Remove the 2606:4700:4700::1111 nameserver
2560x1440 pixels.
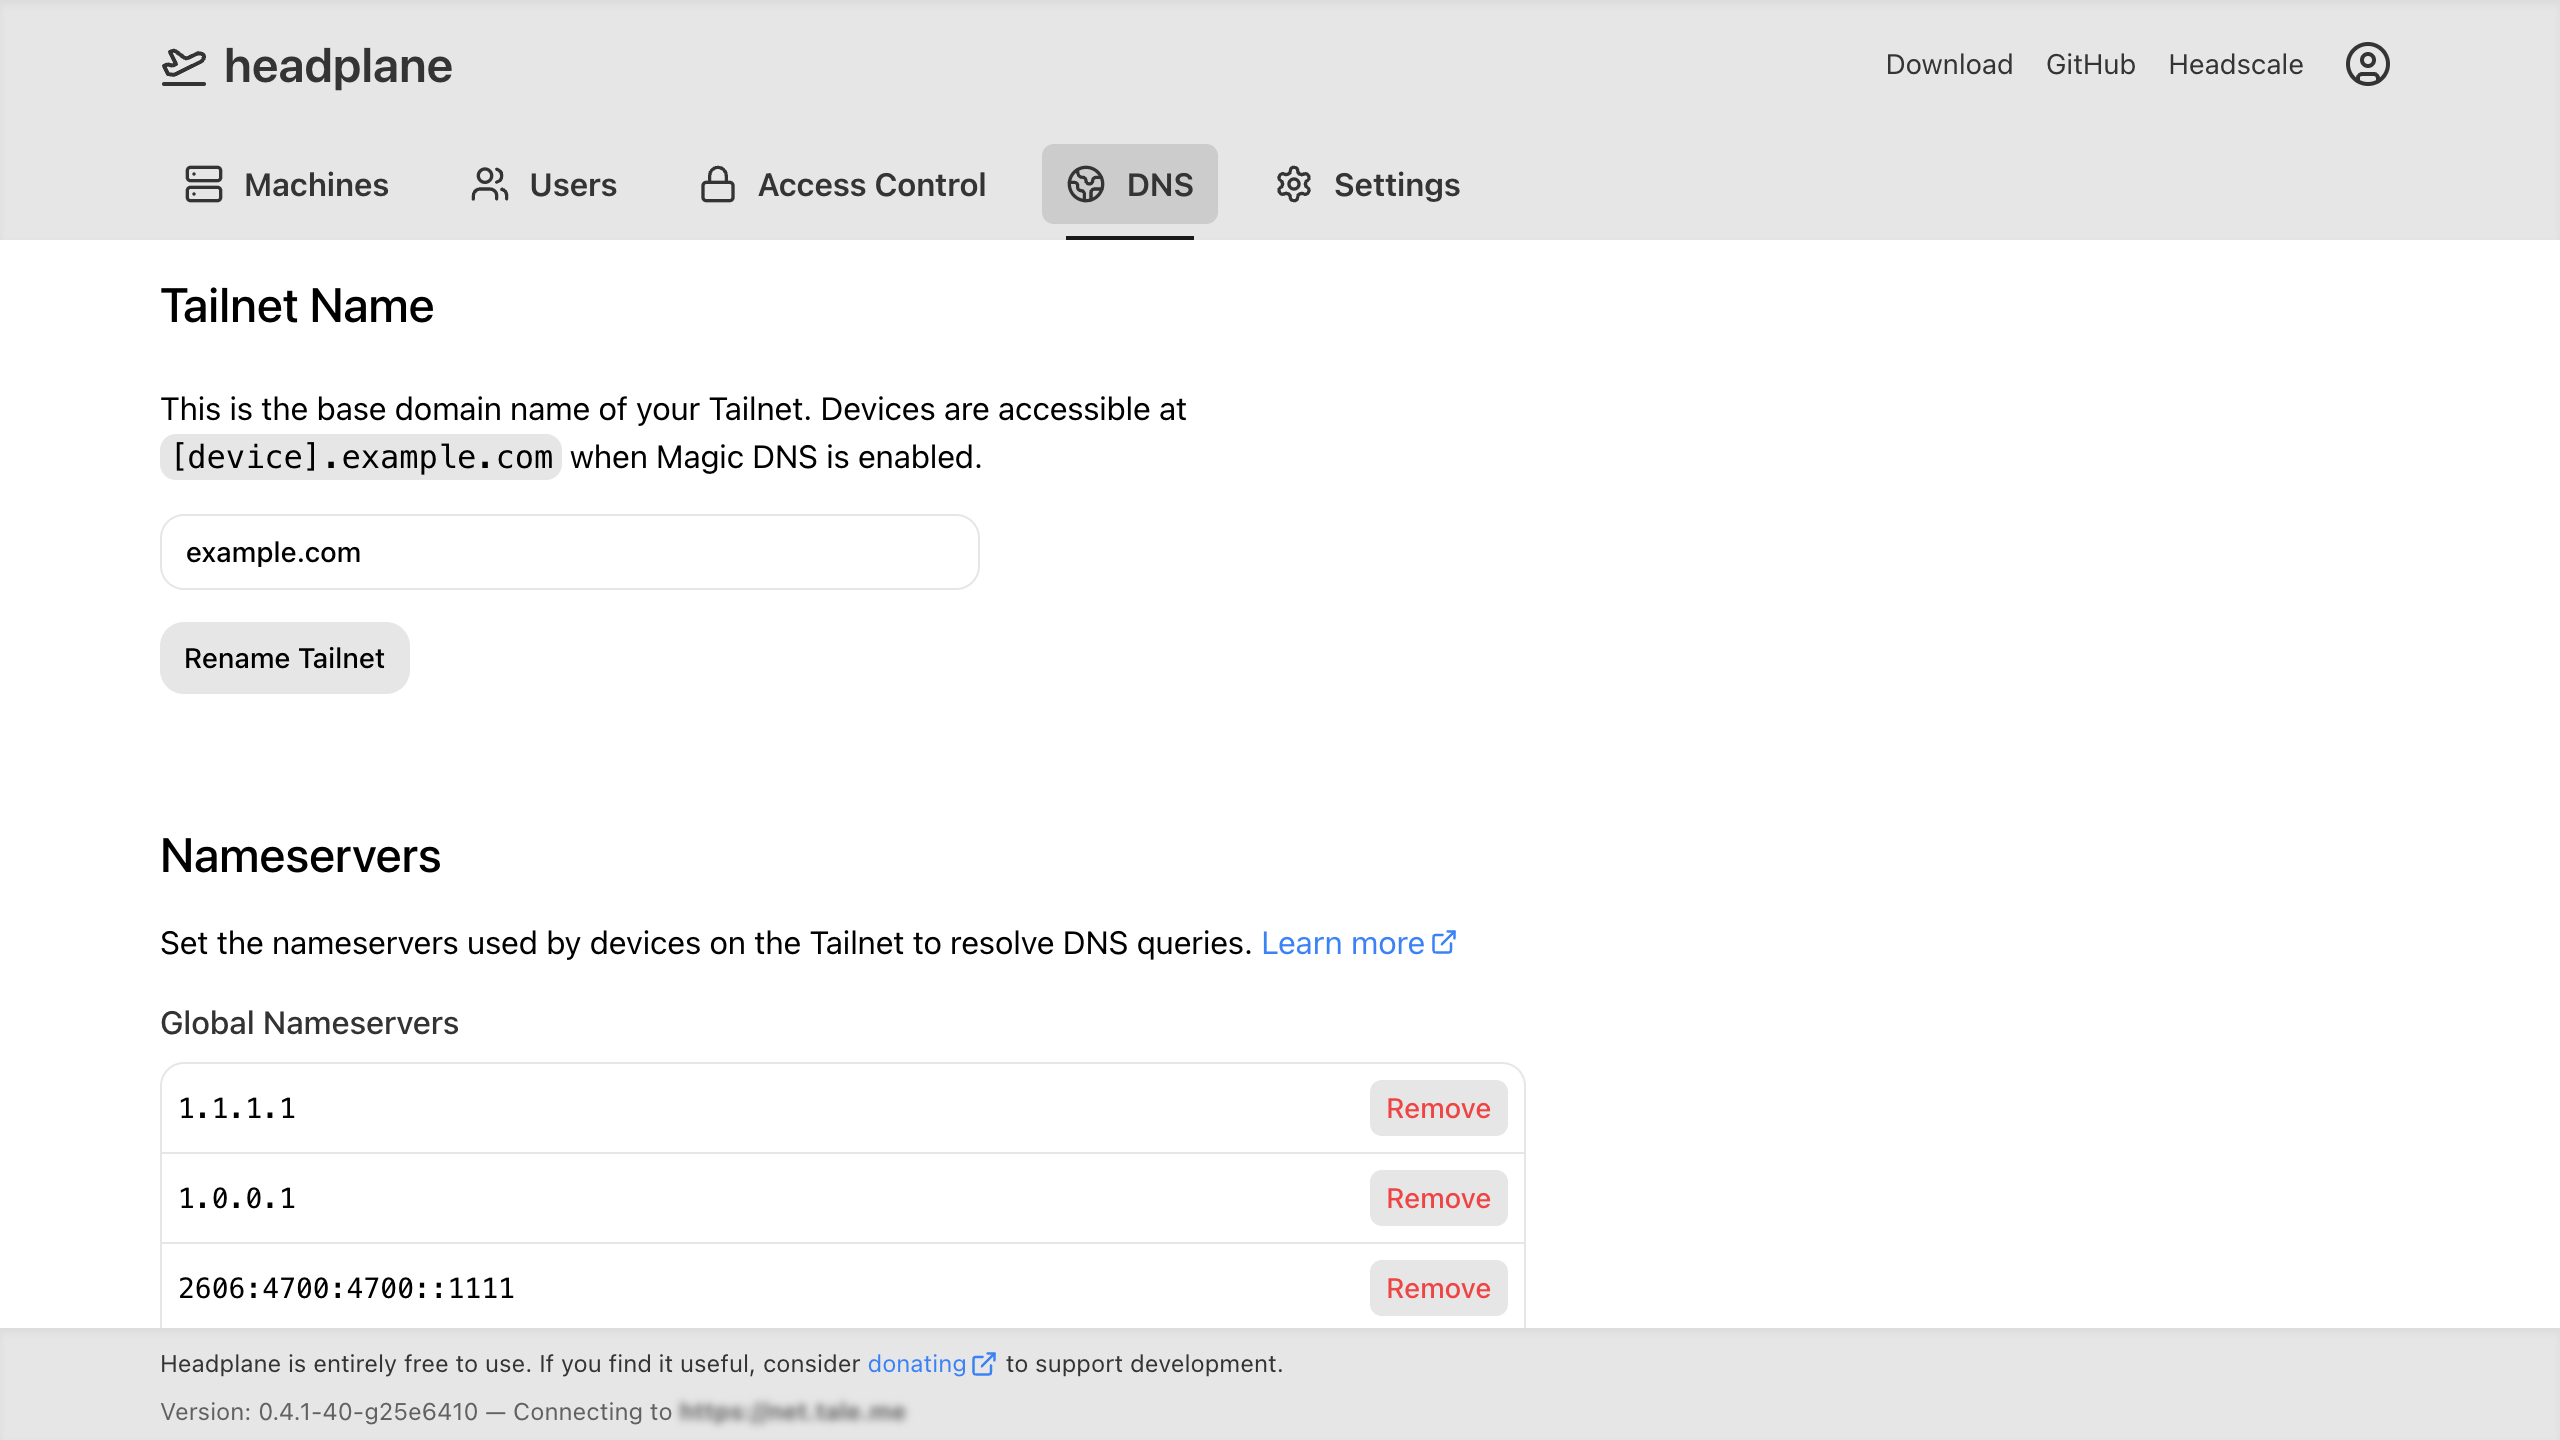click(x=1438, y=1288)
